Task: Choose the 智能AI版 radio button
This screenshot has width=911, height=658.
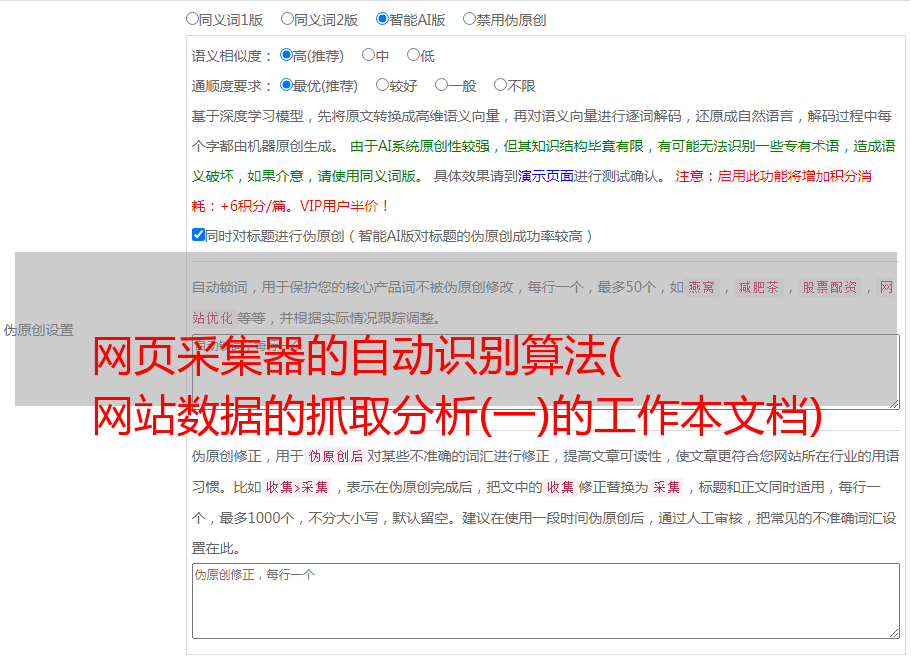Action: (382, 18)
